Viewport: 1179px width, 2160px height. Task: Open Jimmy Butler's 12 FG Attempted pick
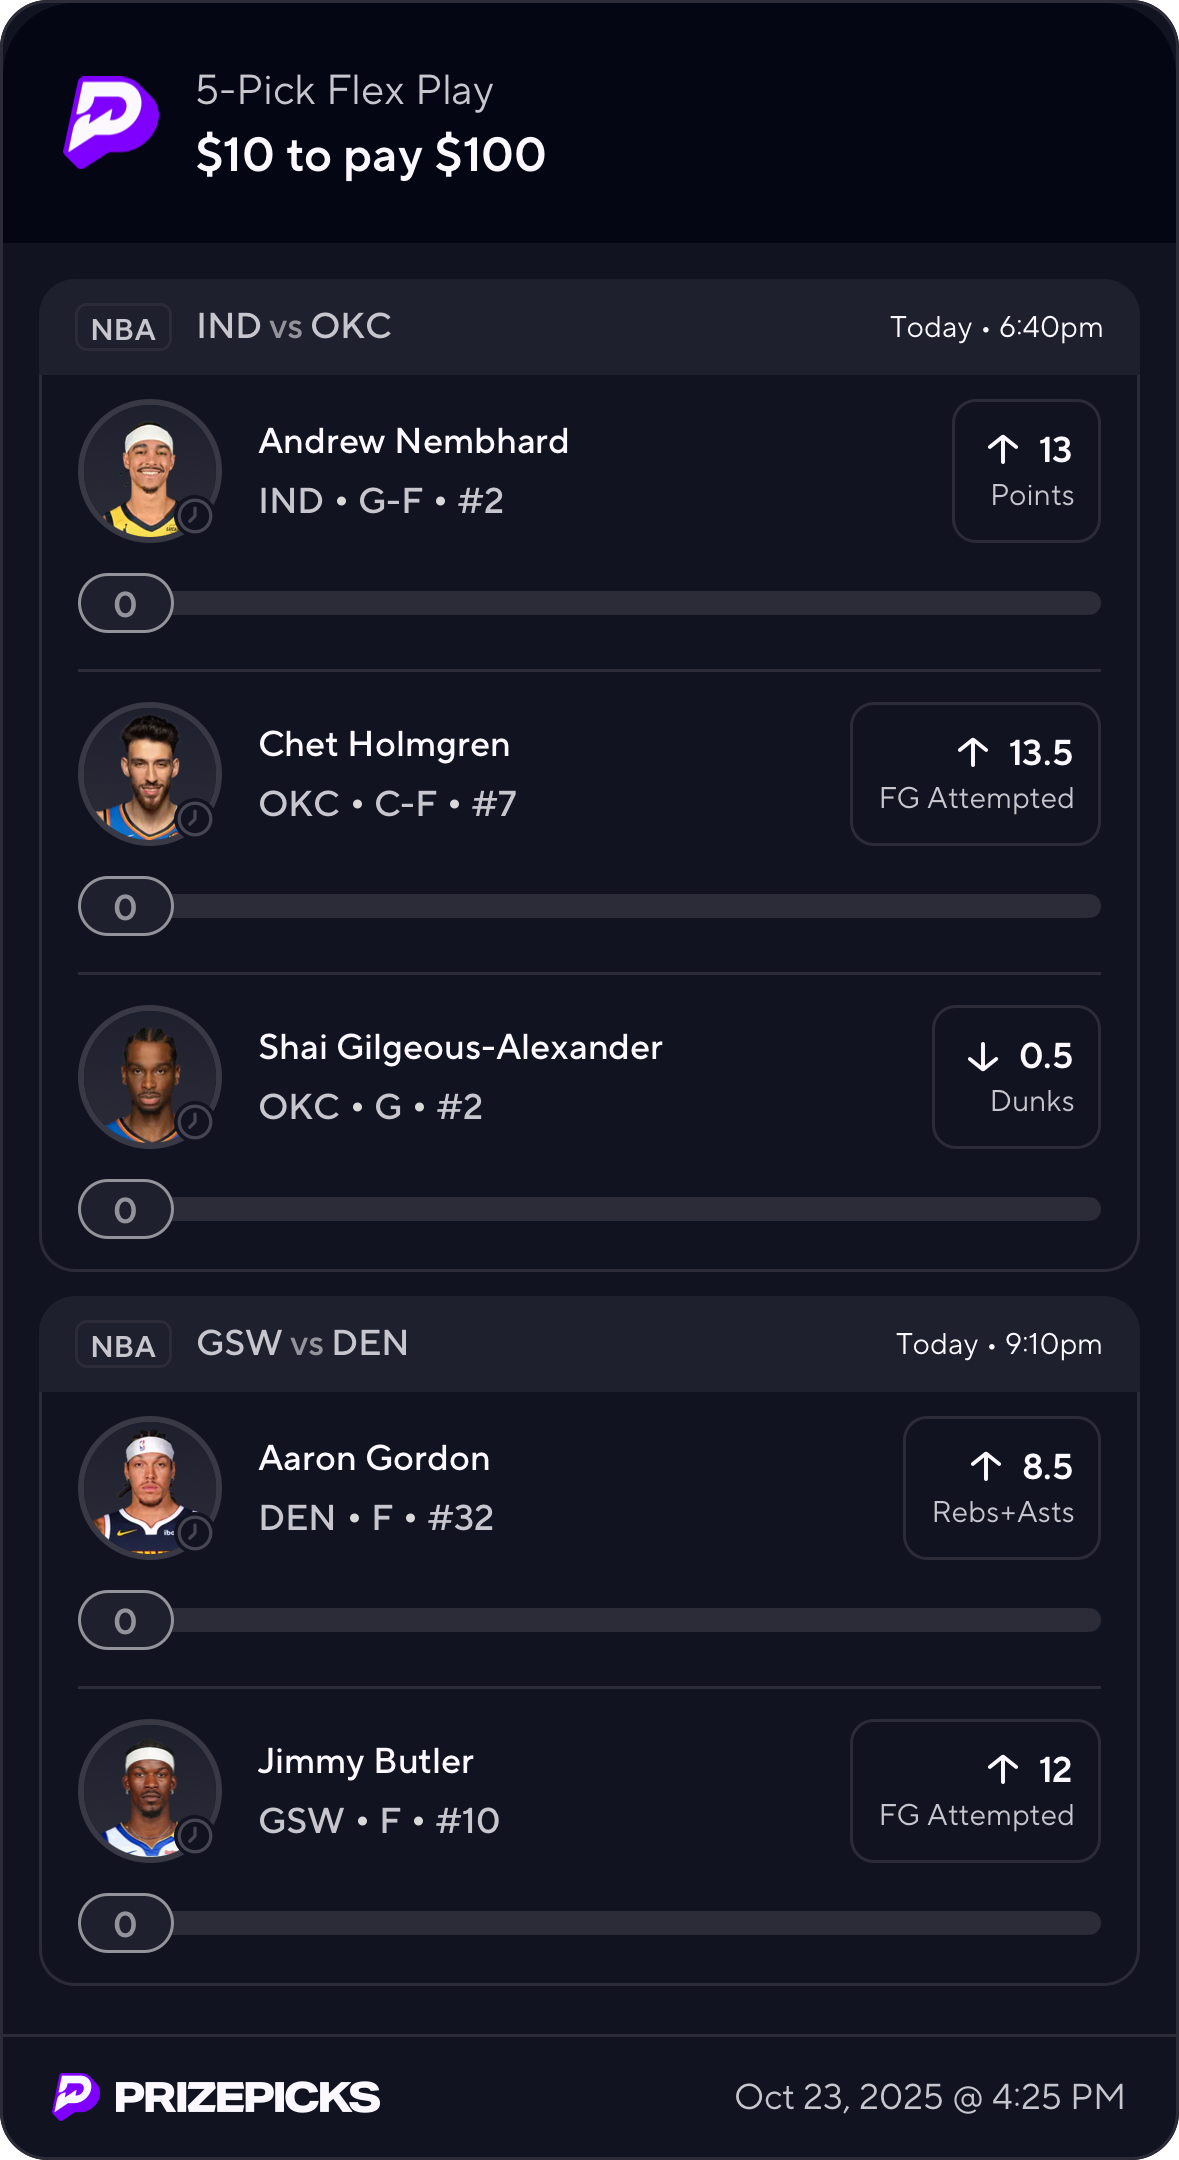click(x=975, y=1791)
